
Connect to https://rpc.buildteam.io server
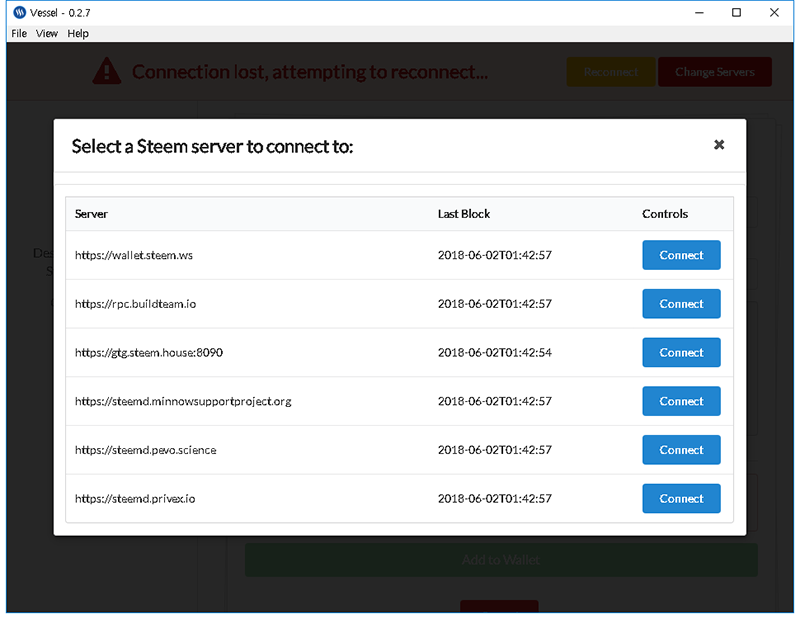tap(681, 304)
